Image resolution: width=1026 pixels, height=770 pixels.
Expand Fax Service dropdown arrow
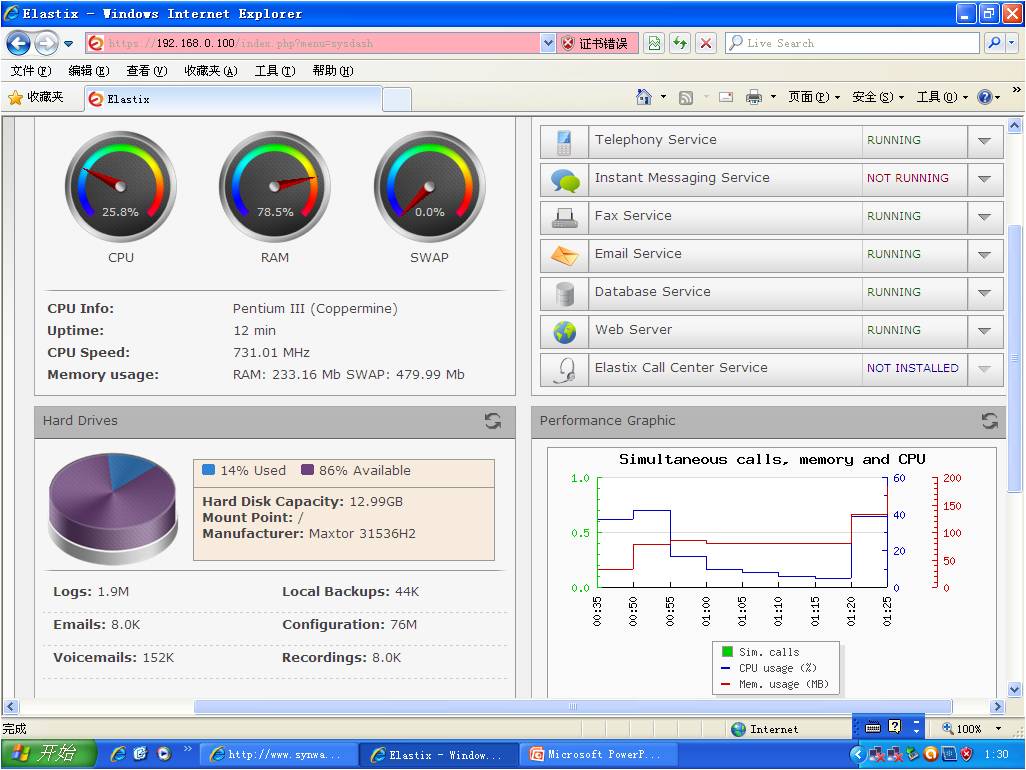coord(984,217)
